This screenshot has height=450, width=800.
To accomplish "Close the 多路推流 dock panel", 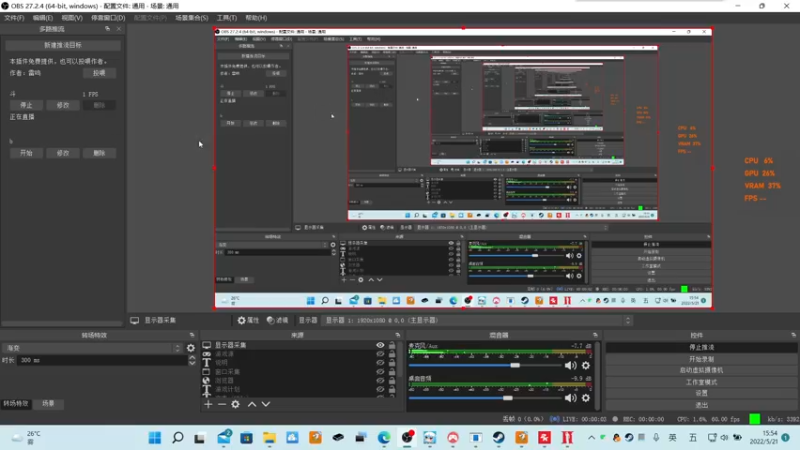I will tap(119, 29).
